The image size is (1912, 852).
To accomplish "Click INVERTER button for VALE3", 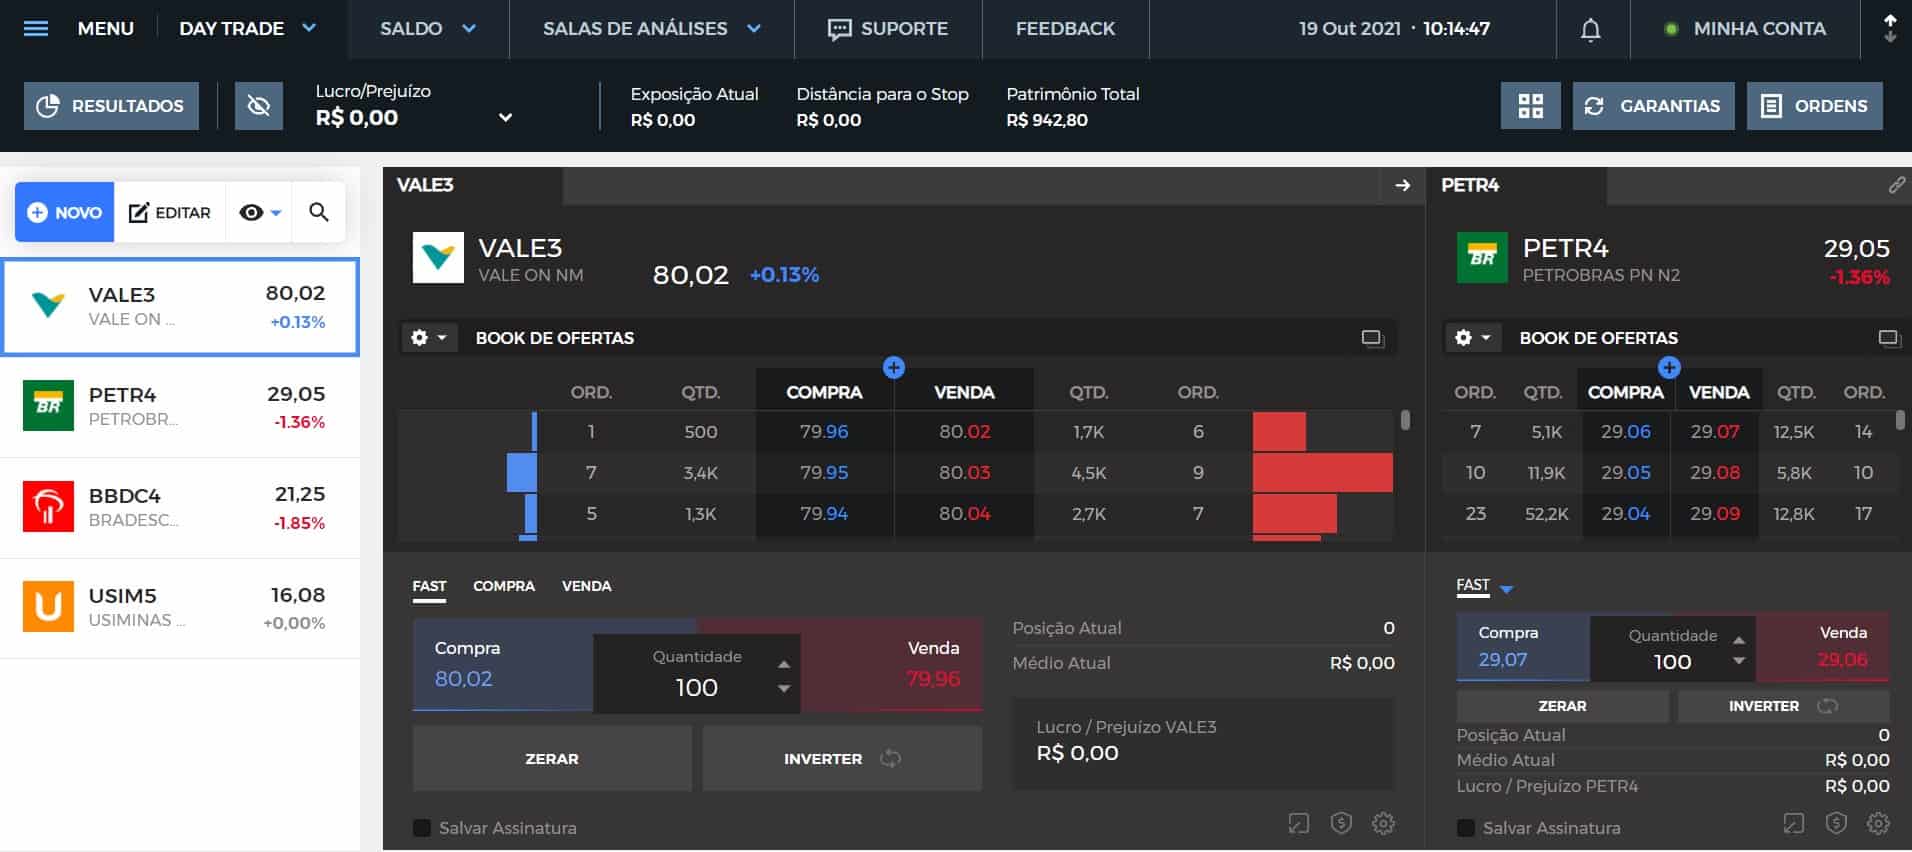I will (842, 759).
